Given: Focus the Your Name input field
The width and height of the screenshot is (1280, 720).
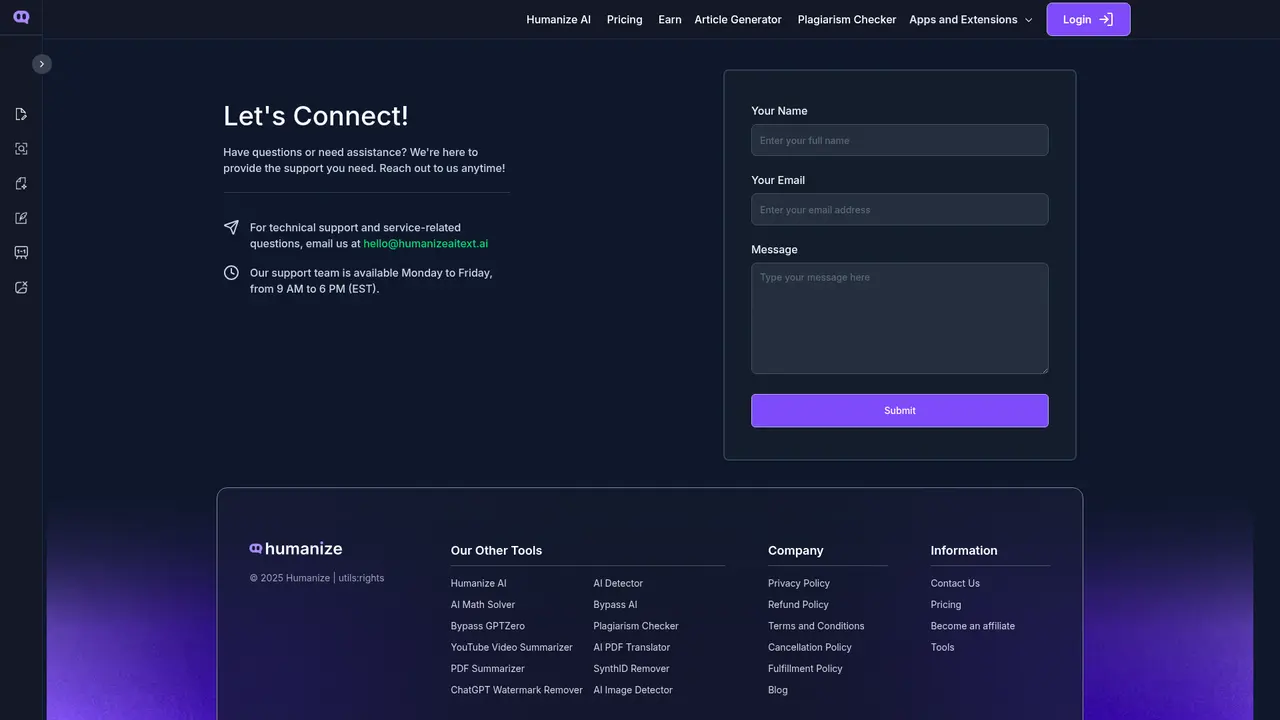Looking at the screenshot, I should click(x=900, y=140).
